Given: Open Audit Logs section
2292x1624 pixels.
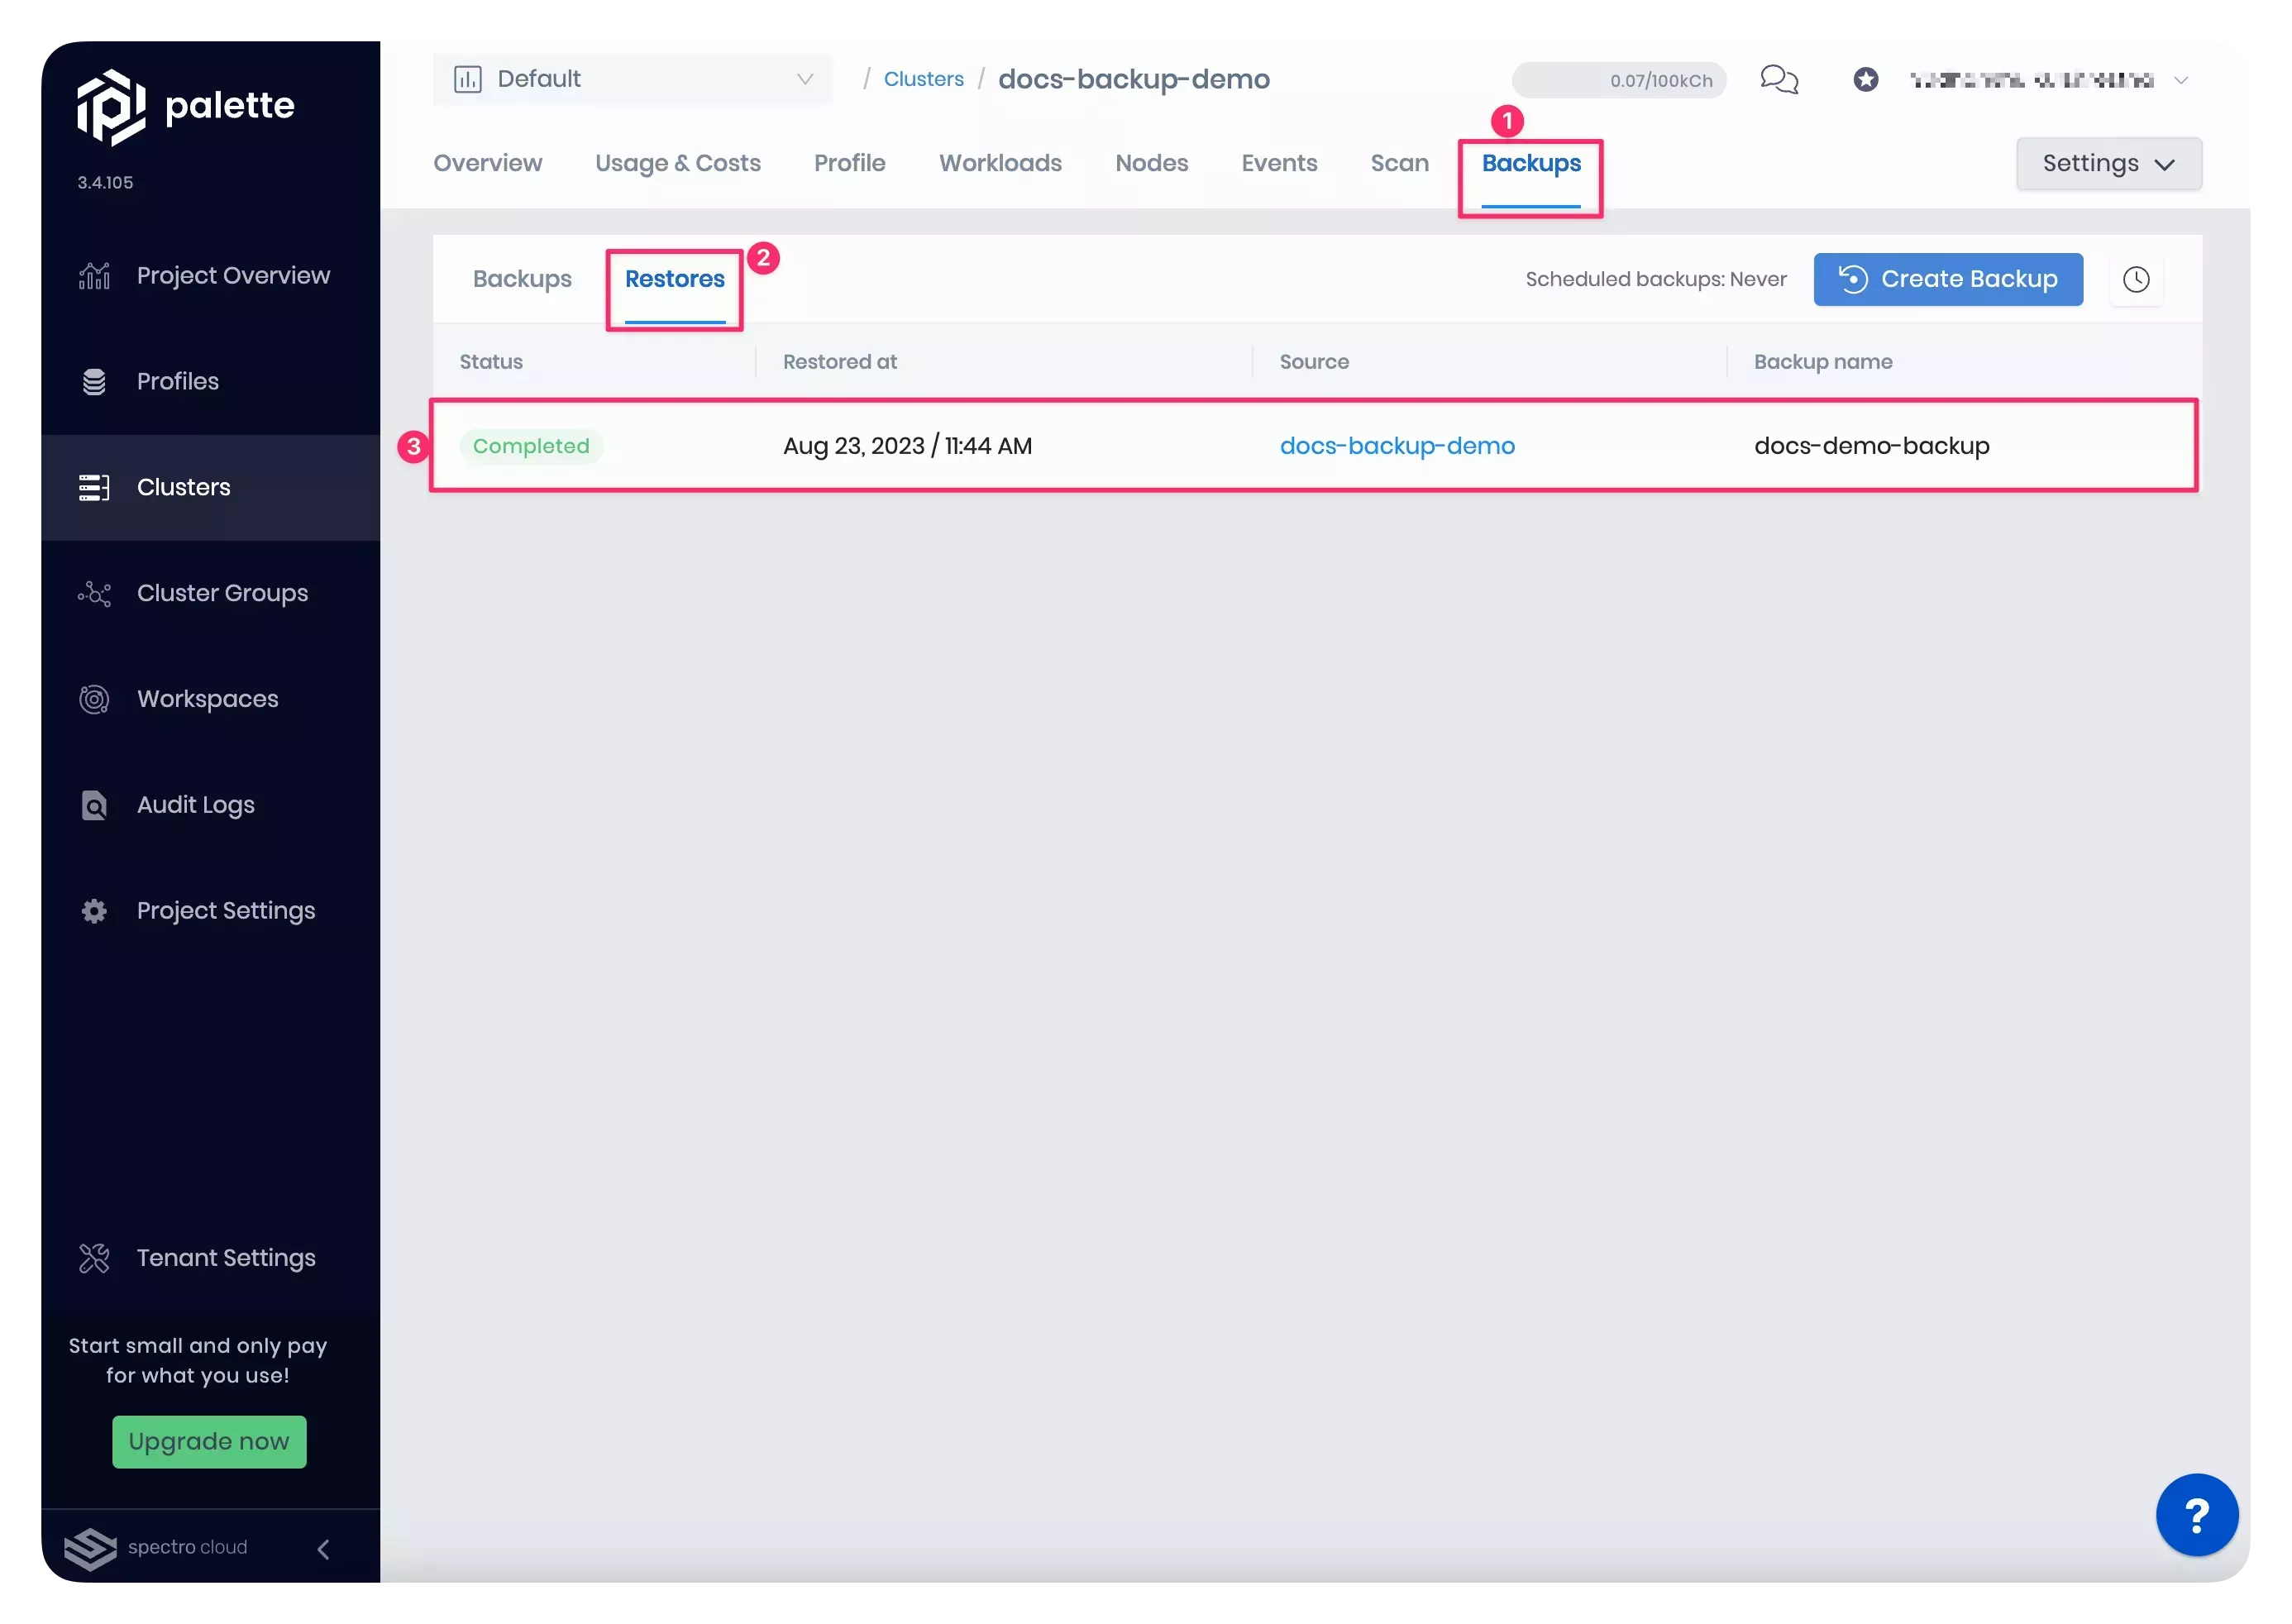Looking at the screenshot, I should coord(195,803).
